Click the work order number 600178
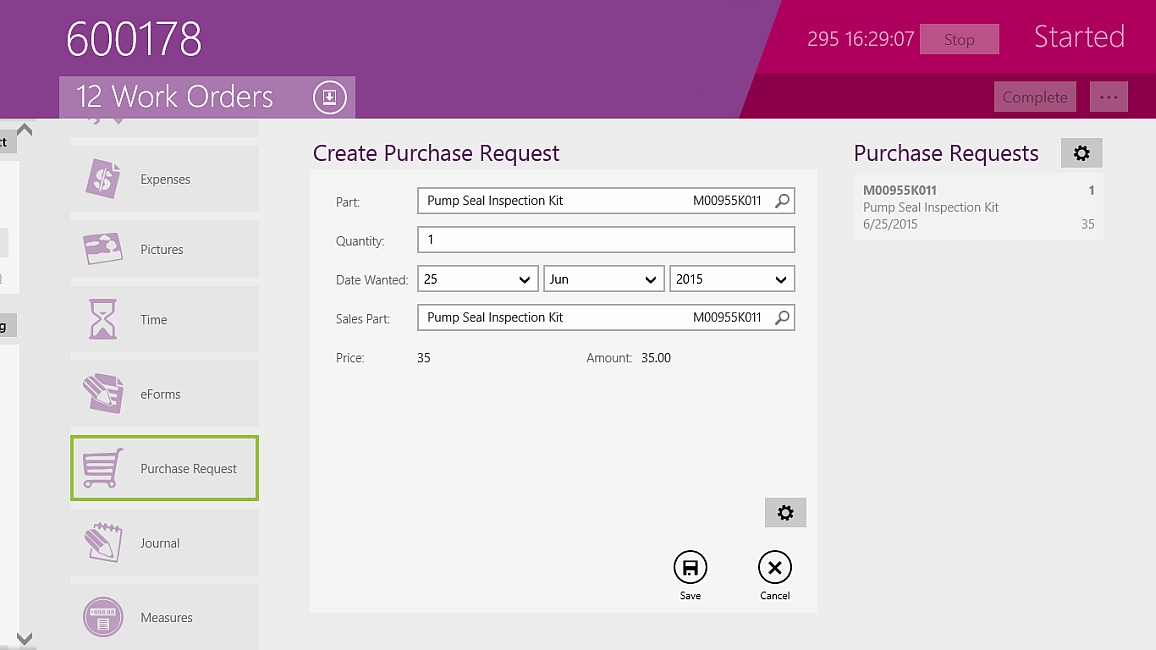Screen dimensions: 1156x650 [133, 39]
